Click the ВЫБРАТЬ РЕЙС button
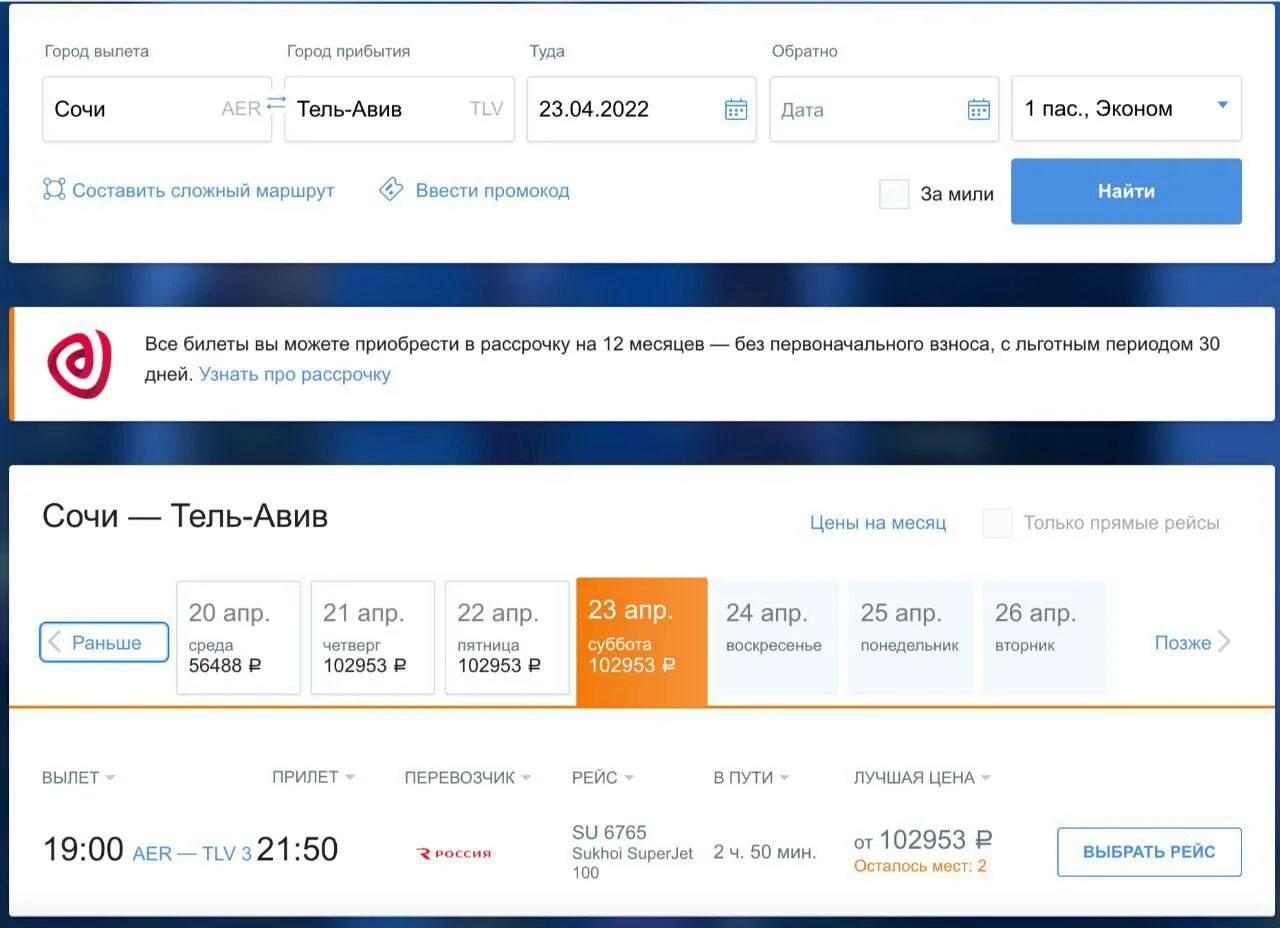Image resolution: width=1280 pixels, height=928 pixels. coord(1149,852)
